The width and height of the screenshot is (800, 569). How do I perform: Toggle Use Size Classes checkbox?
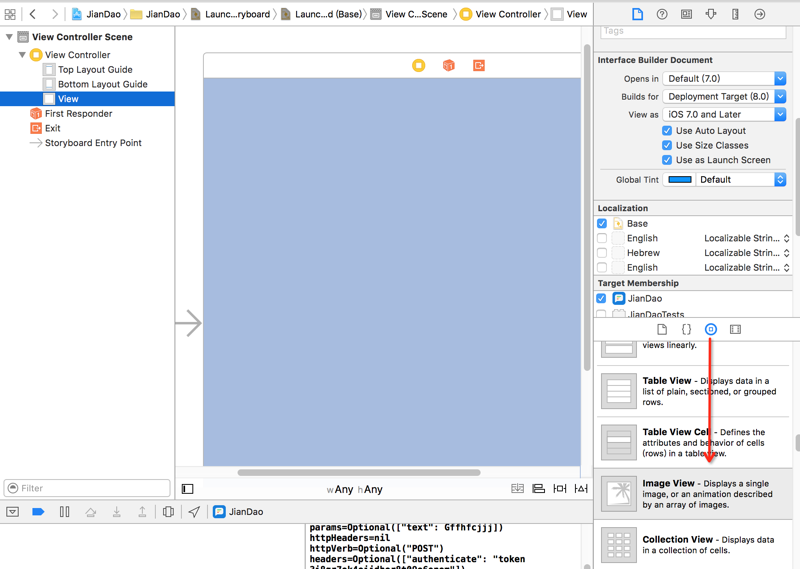point(667,145)
